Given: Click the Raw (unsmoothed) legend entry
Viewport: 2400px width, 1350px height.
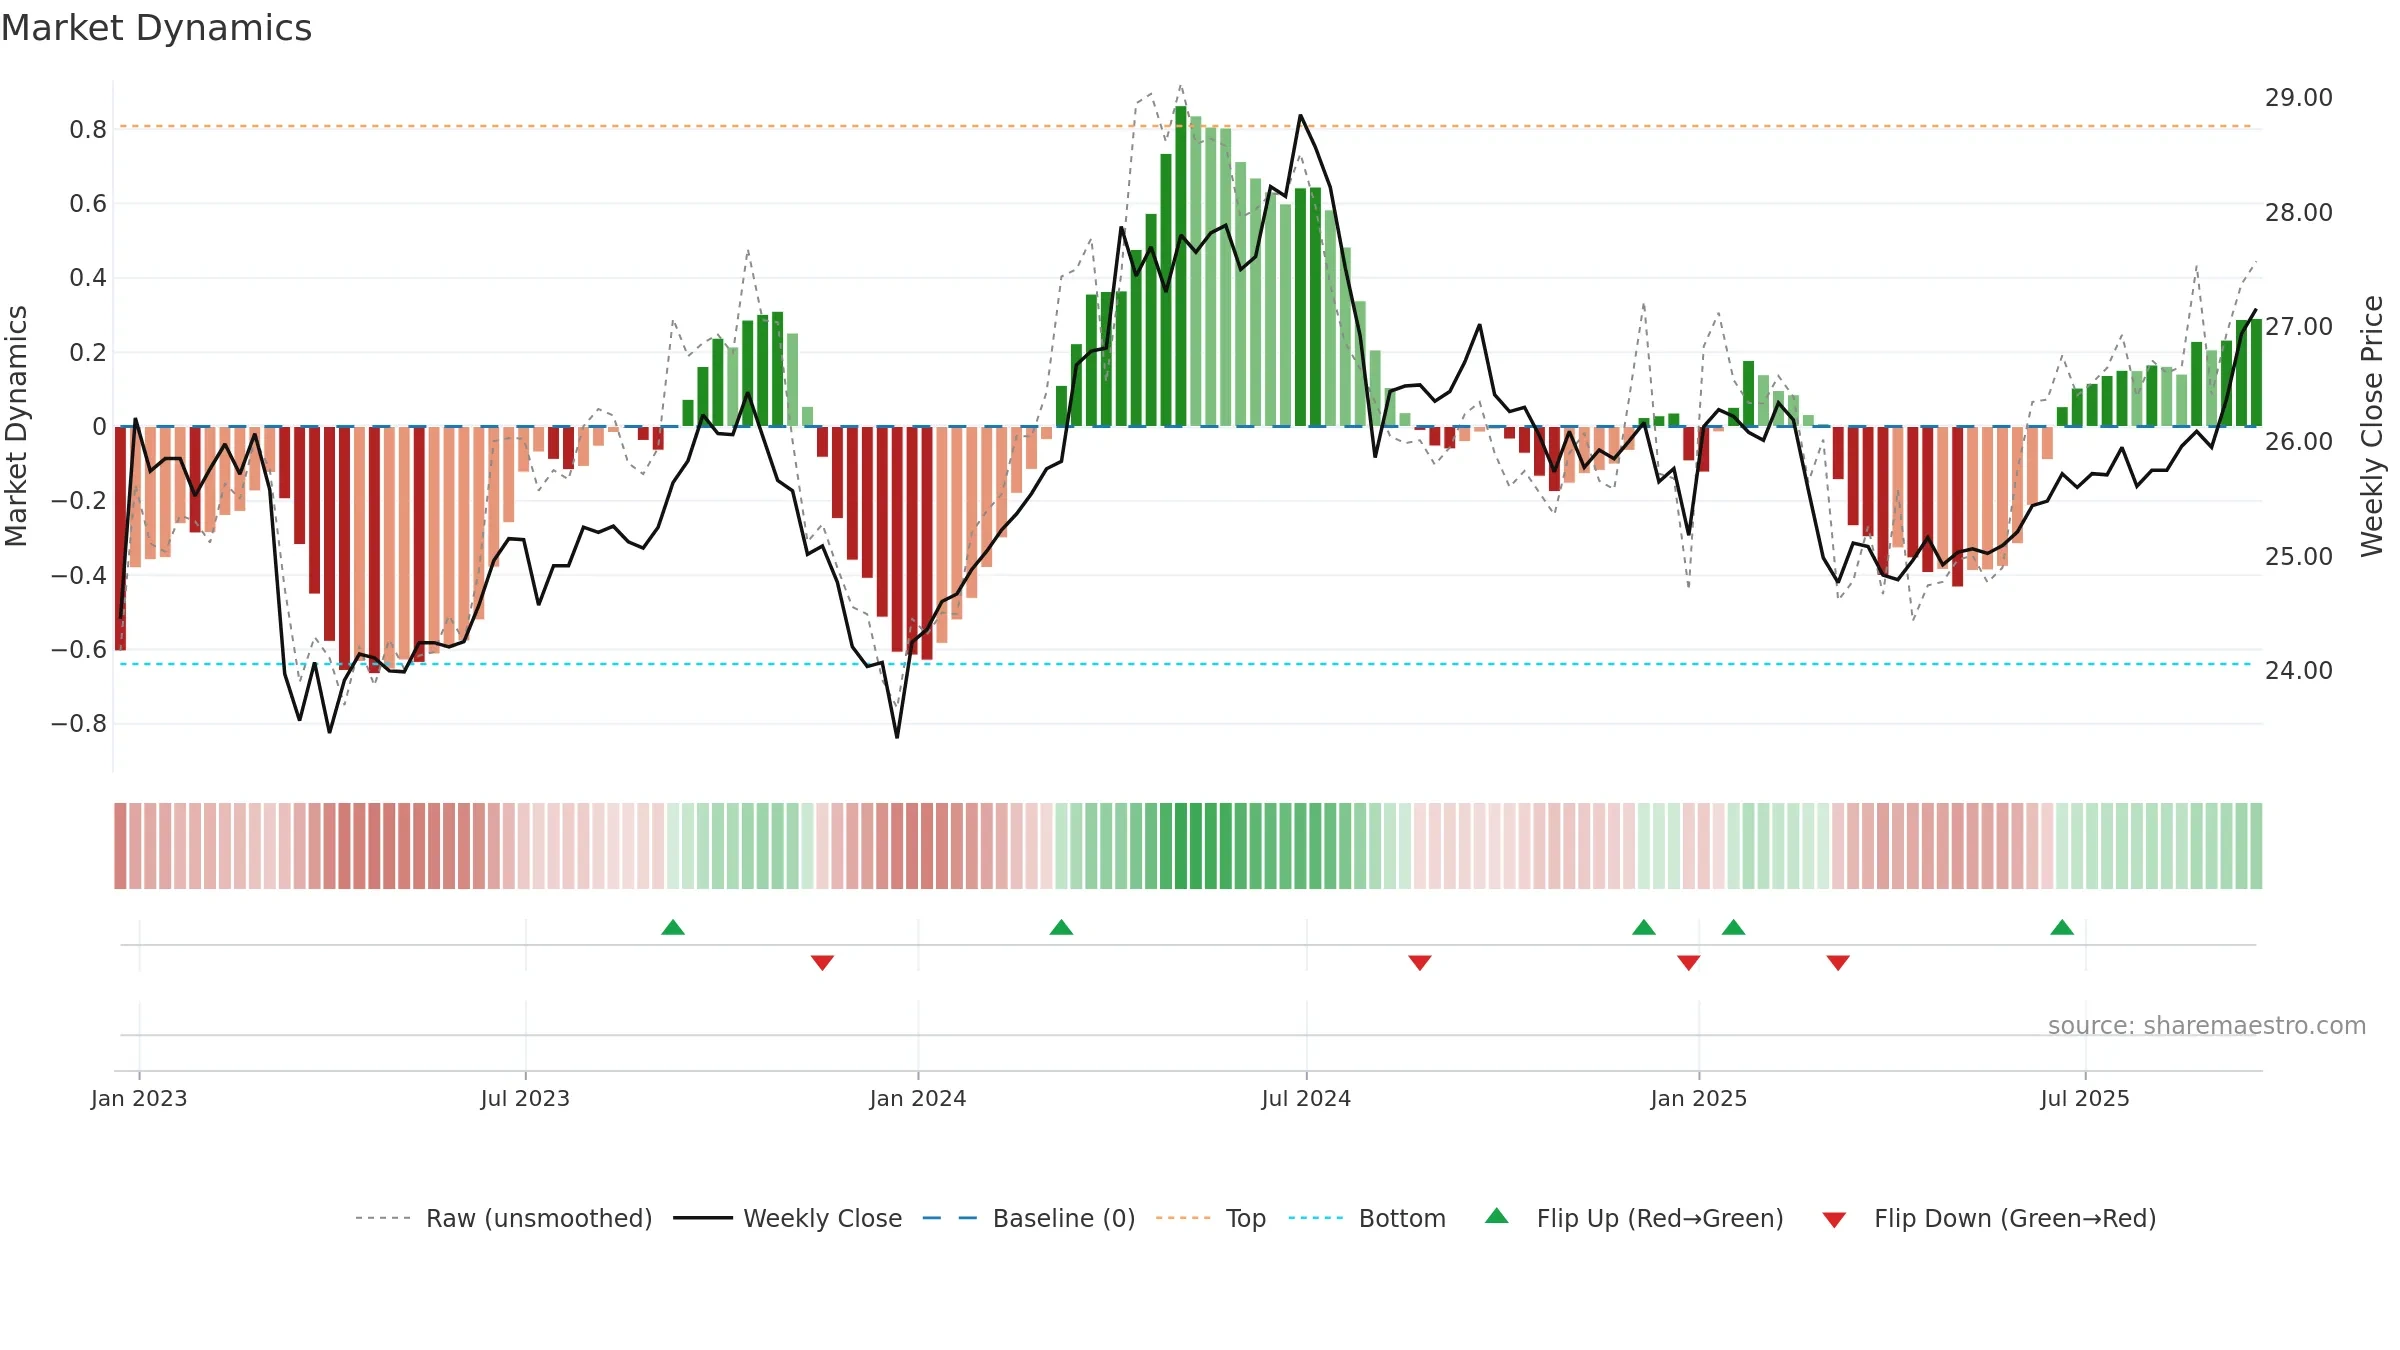Looking at the screenshot, I should (x=503, y=1218).
